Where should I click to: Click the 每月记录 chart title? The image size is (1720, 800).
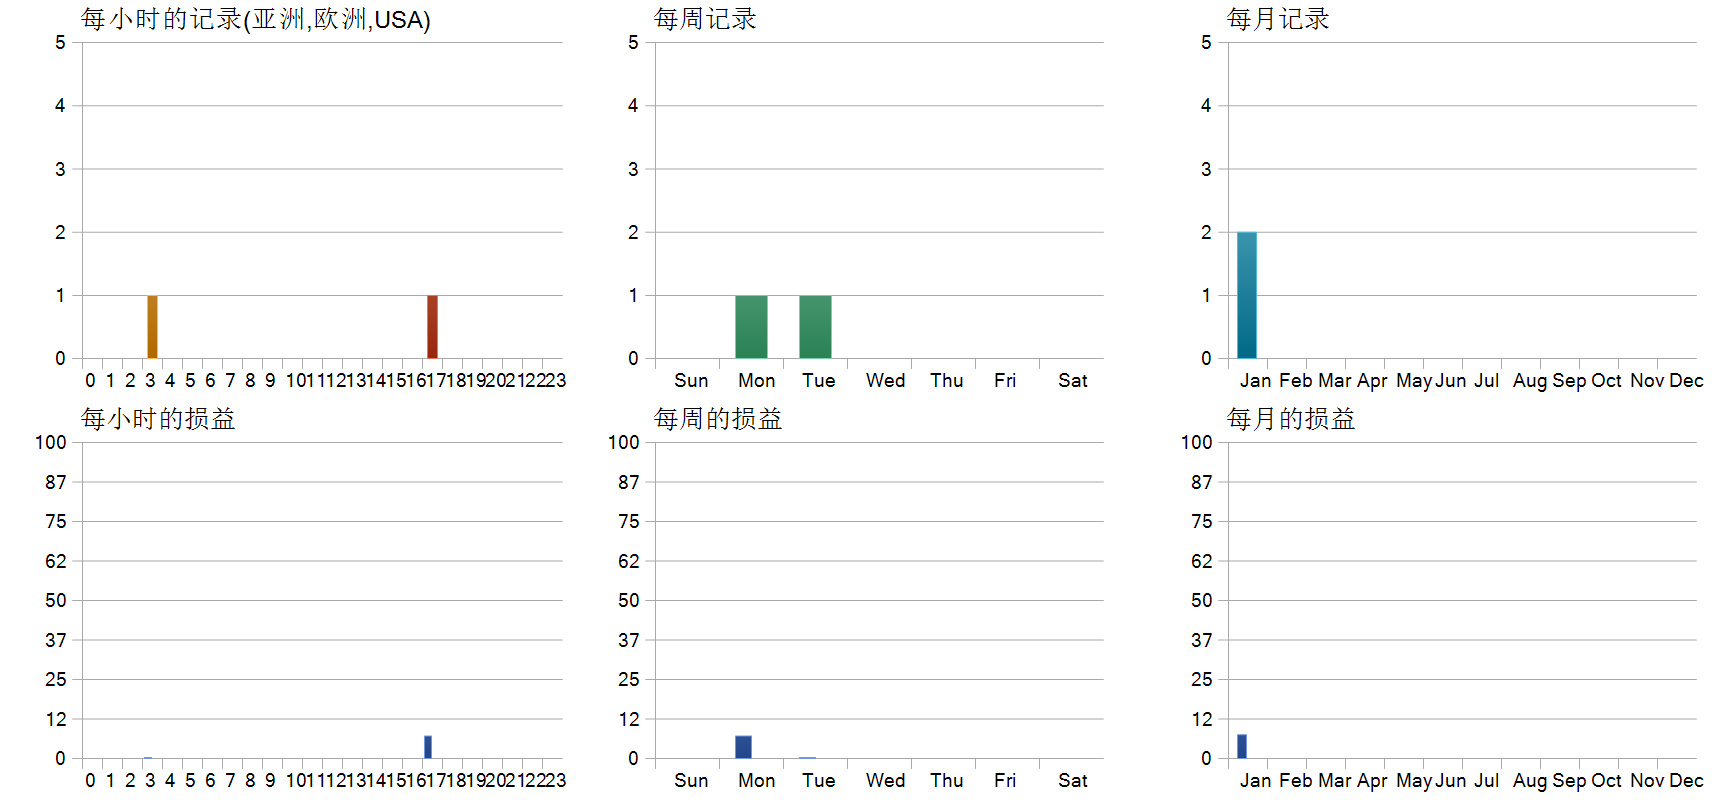[x=1278, y=19]
